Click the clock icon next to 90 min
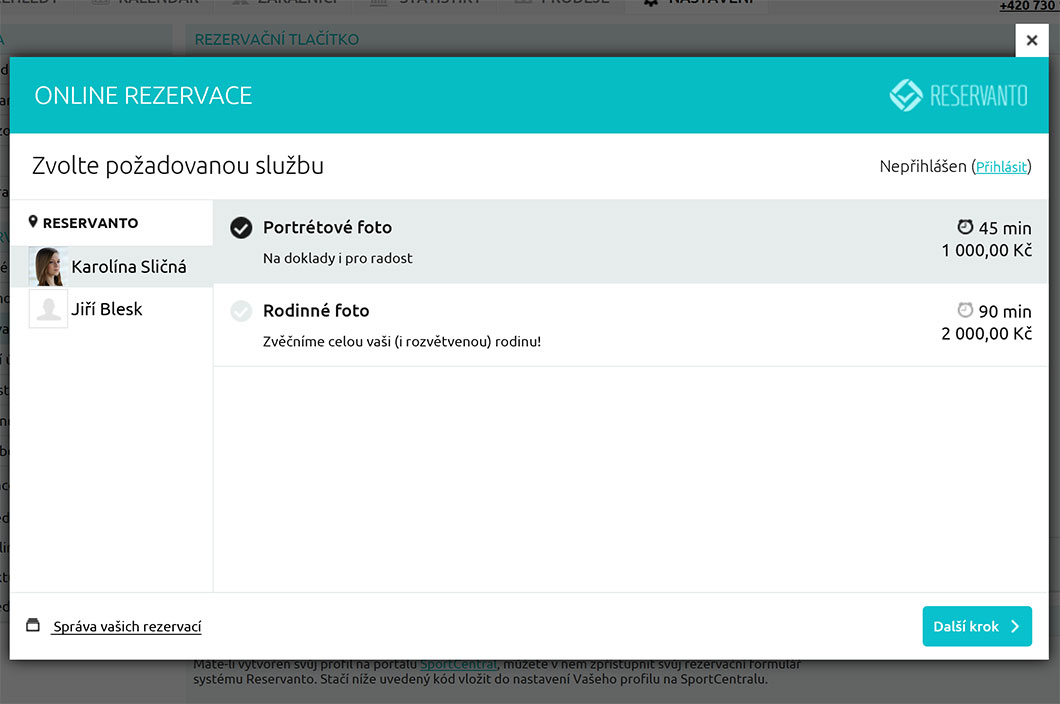This screenshot has width=1060, height=704. [x=965, y=310]
